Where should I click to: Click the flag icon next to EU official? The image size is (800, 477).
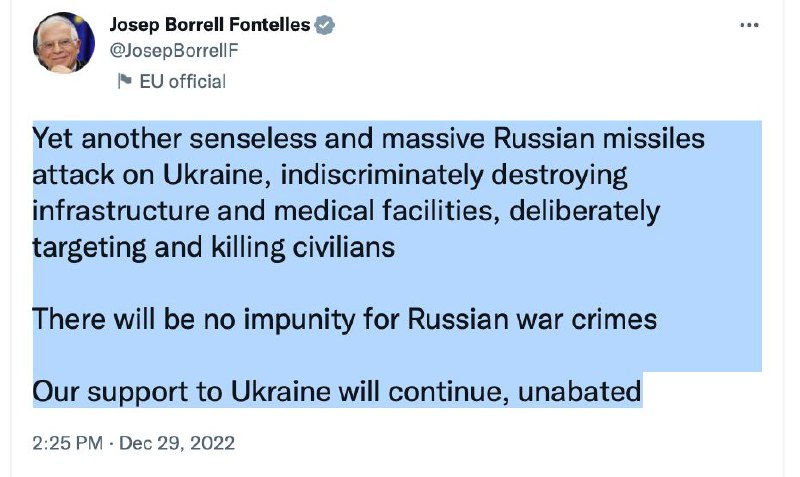click(124, 82)
